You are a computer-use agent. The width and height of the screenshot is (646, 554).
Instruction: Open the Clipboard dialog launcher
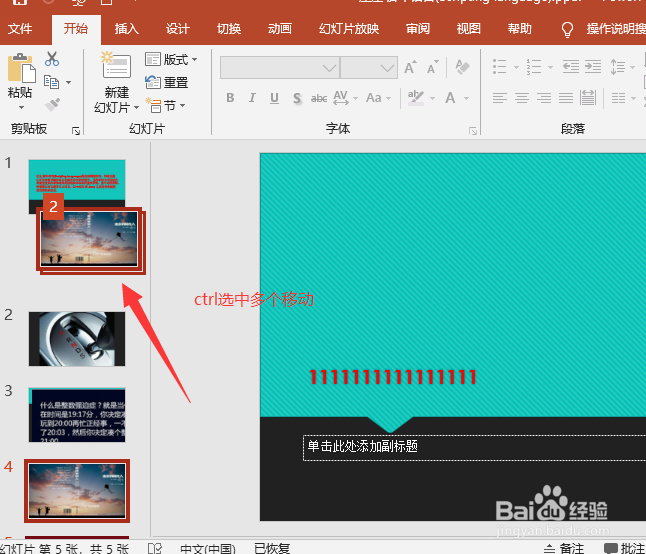pyautogui.click(x=76, y=131)
